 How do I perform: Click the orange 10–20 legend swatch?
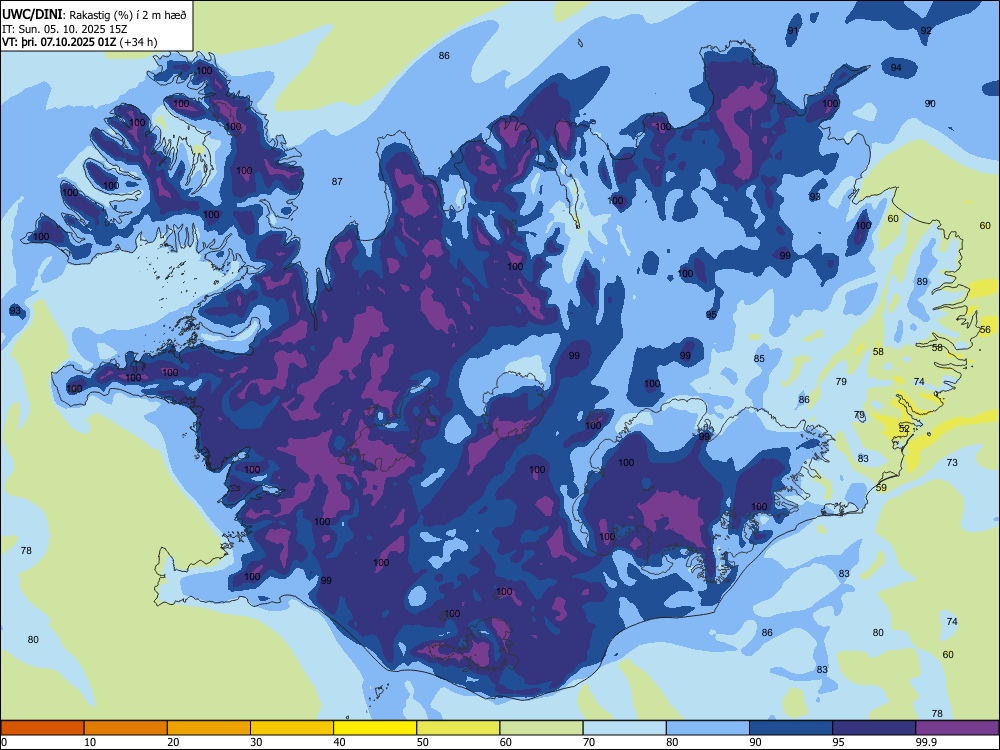126,728
